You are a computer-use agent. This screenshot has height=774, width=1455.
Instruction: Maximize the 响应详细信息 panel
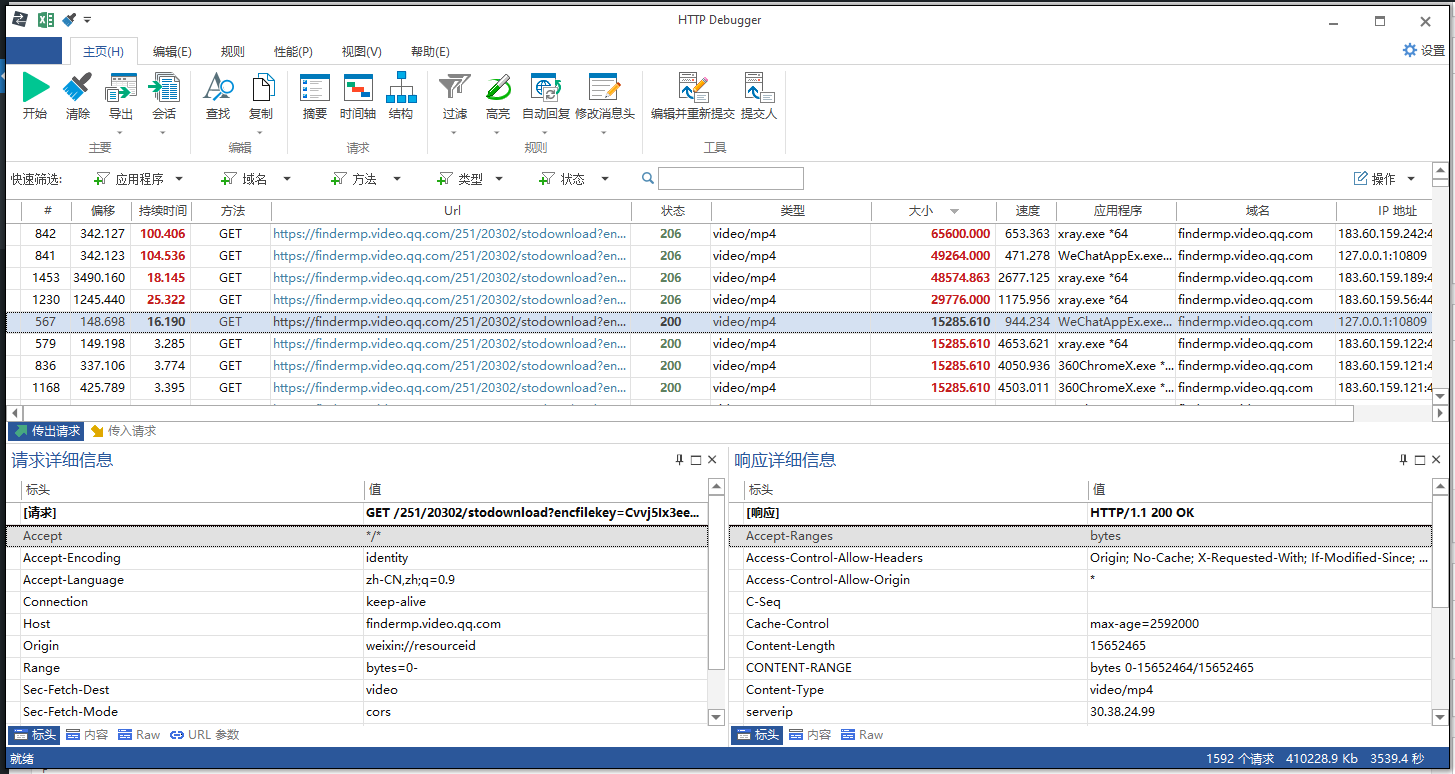pos(1420,460)
